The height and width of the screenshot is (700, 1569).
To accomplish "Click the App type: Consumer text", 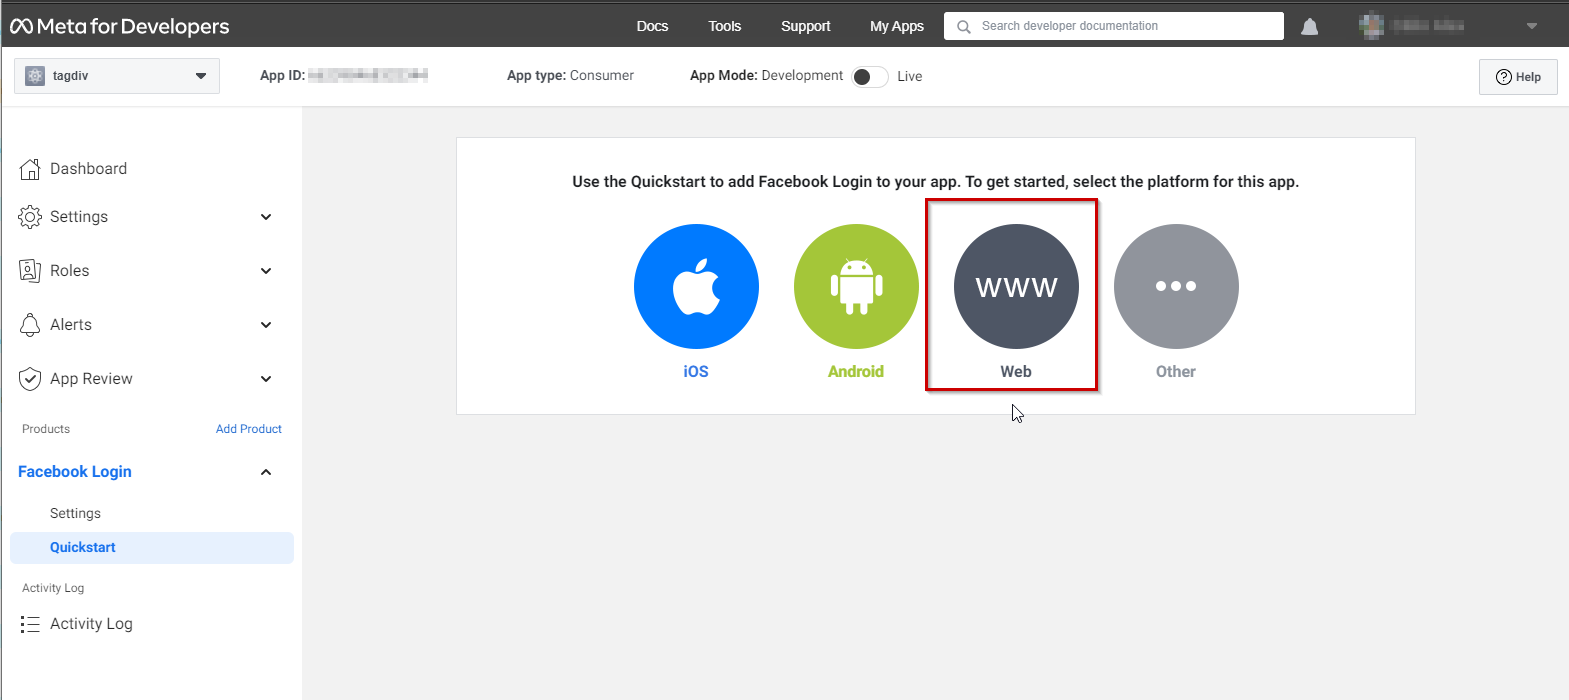I will click(570, 76).
